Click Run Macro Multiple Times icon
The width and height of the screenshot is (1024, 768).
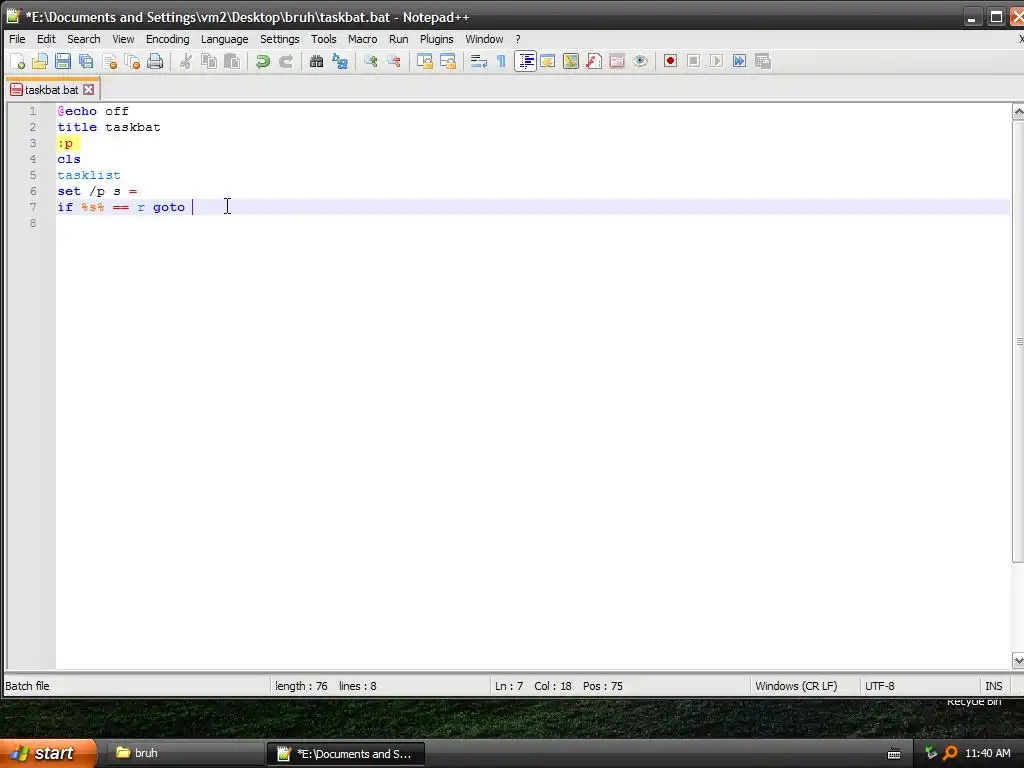[739, 61]
